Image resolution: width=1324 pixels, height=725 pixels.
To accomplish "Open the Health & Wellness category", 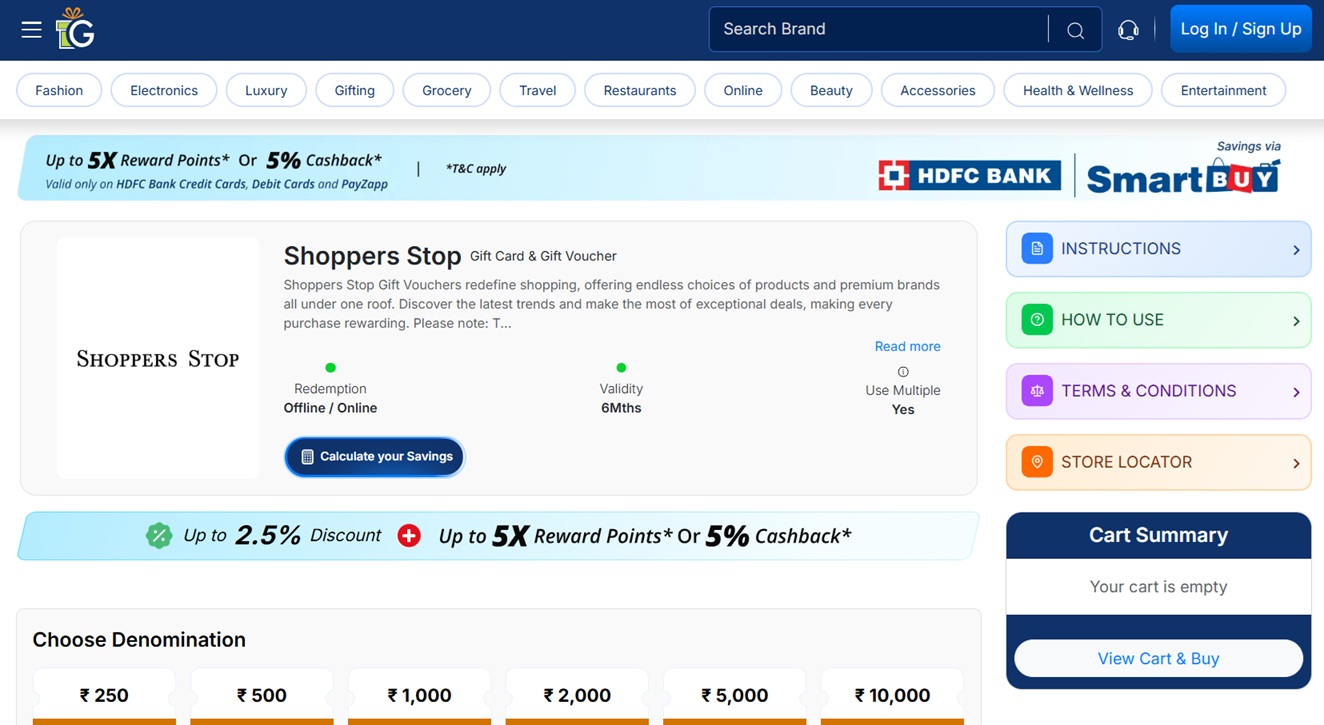I will click(1078, 90).
